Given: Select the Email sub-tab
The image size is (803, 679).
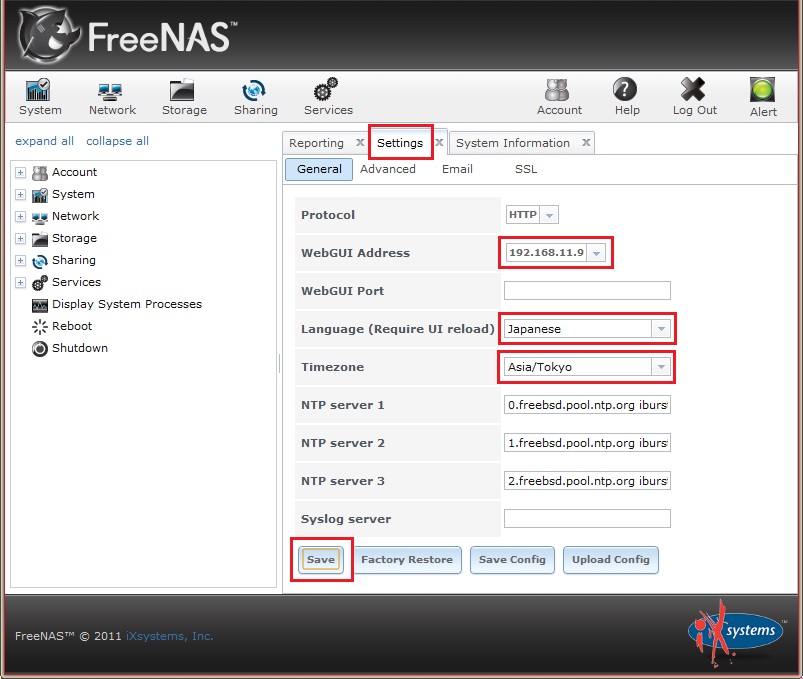Looking at the screenshot, I should (457, 169).
